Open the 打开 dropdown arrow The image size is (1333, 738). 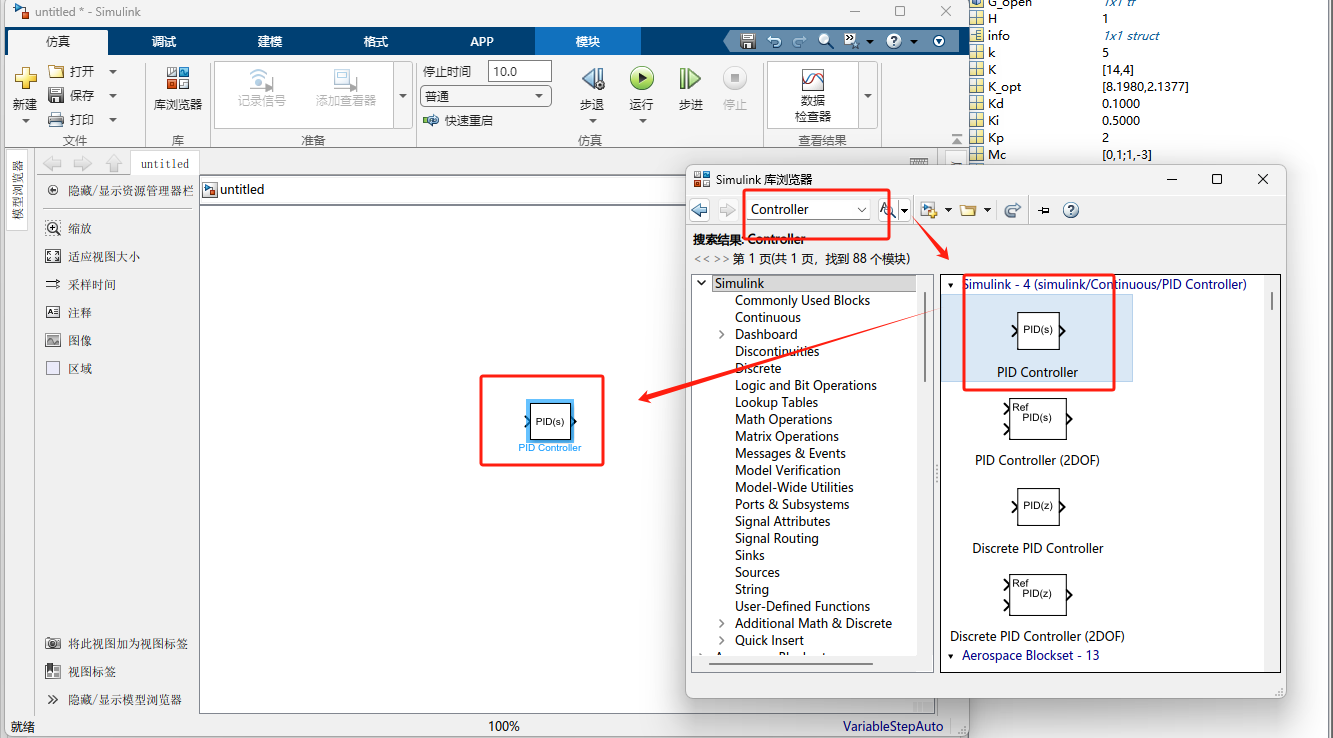click(113, 72)
